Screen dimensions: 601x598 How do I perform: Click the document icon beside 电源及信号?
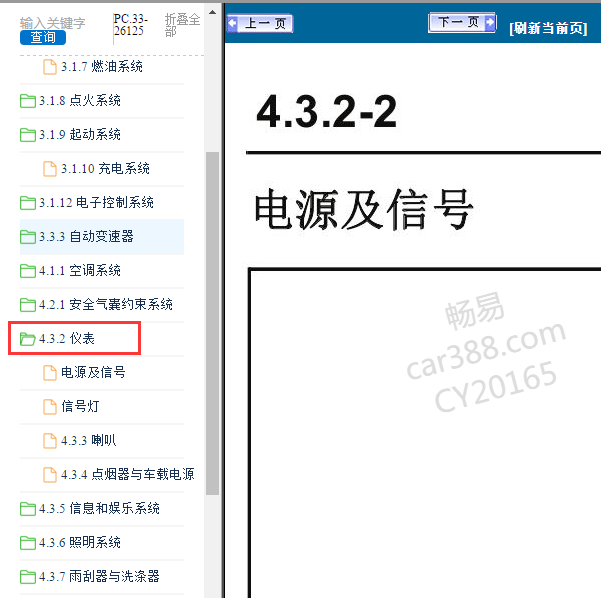point(49,373)
